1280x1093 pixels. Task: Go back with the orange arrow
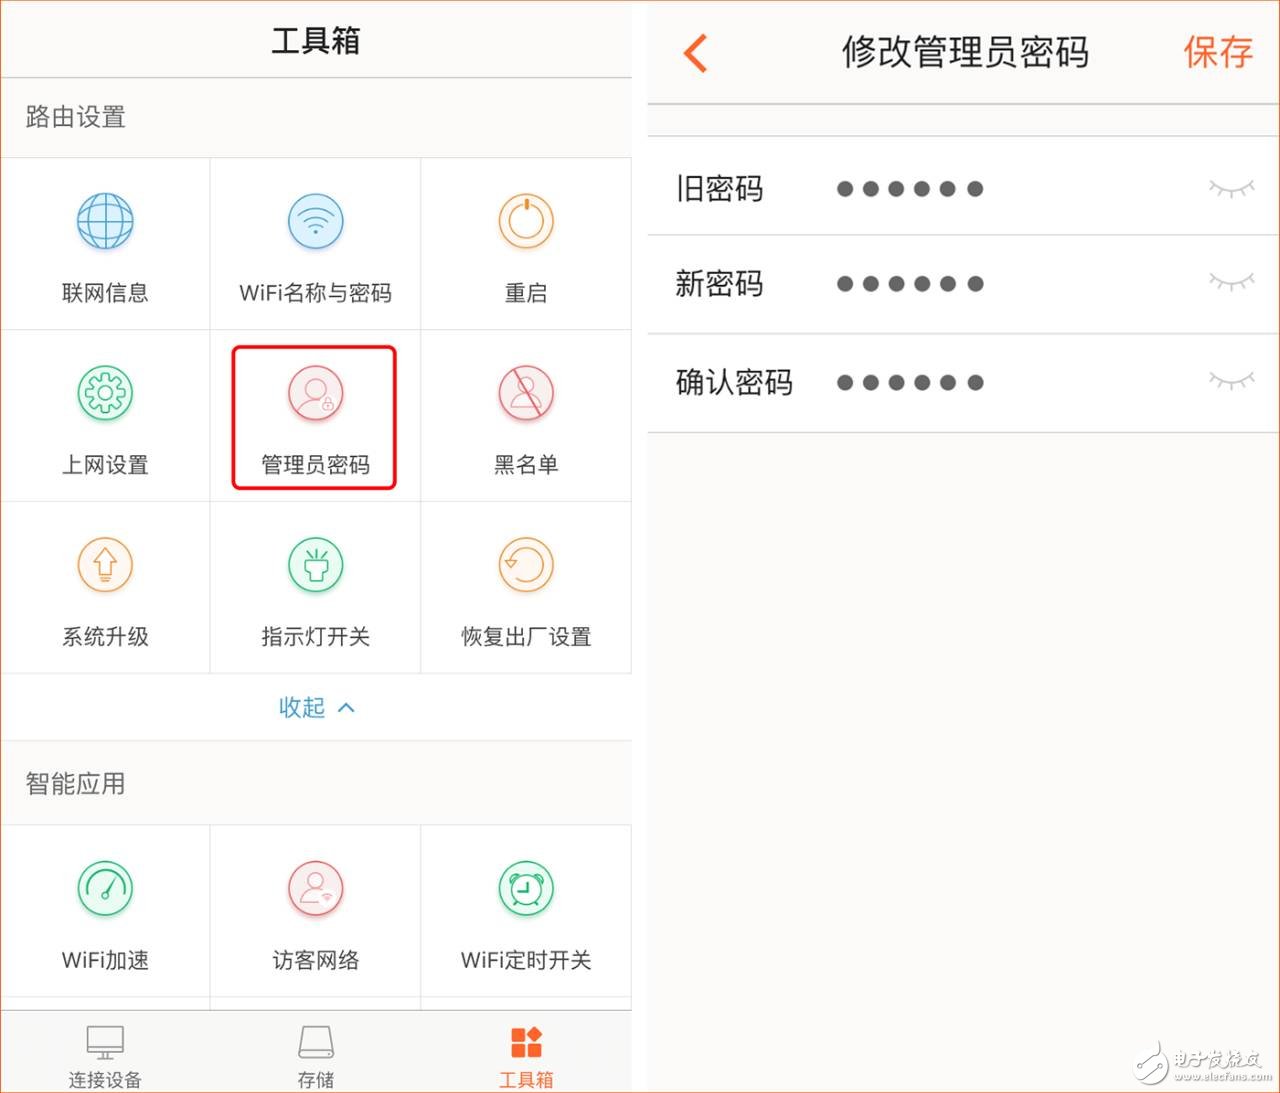(x=694, y=53)
